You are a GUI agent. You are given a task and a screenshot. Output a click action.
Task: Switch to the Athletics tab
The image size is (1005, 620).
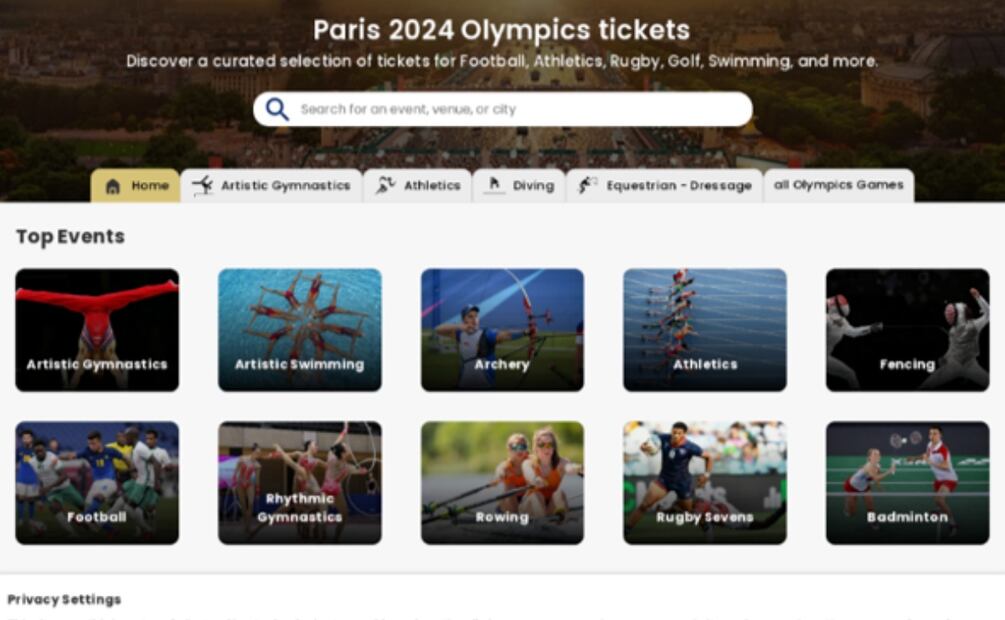click(x=418, y=185)
